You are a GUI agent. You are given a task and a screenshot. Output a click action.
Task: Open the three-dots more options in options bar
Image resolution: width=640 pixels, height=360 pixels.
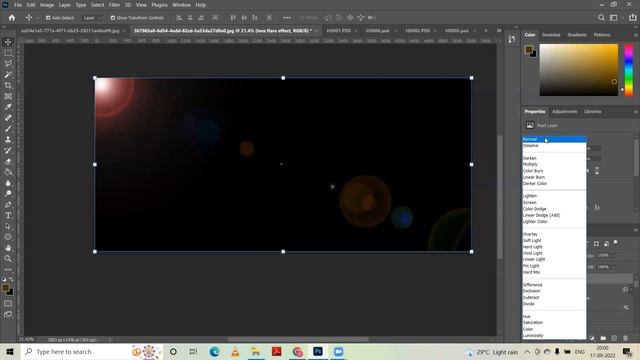(x=287, y=18)
